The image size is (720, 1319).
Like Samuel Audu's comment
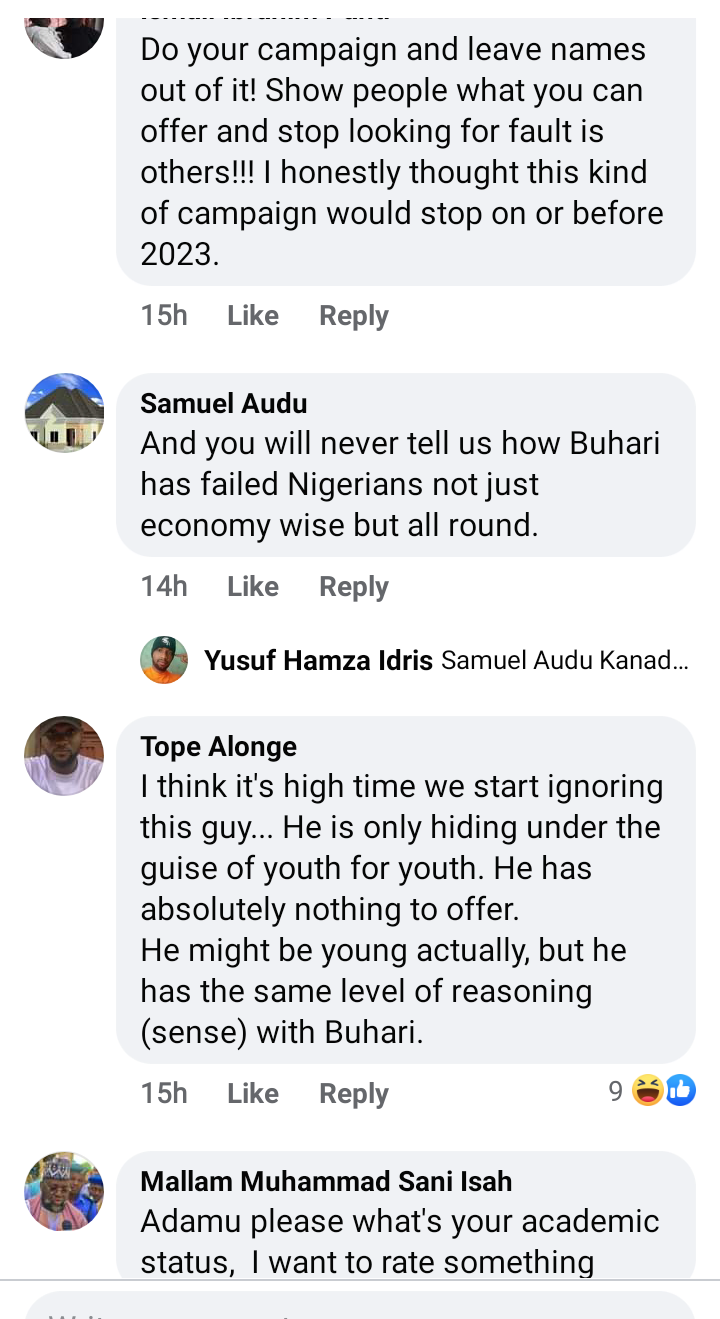click(252, 586)
